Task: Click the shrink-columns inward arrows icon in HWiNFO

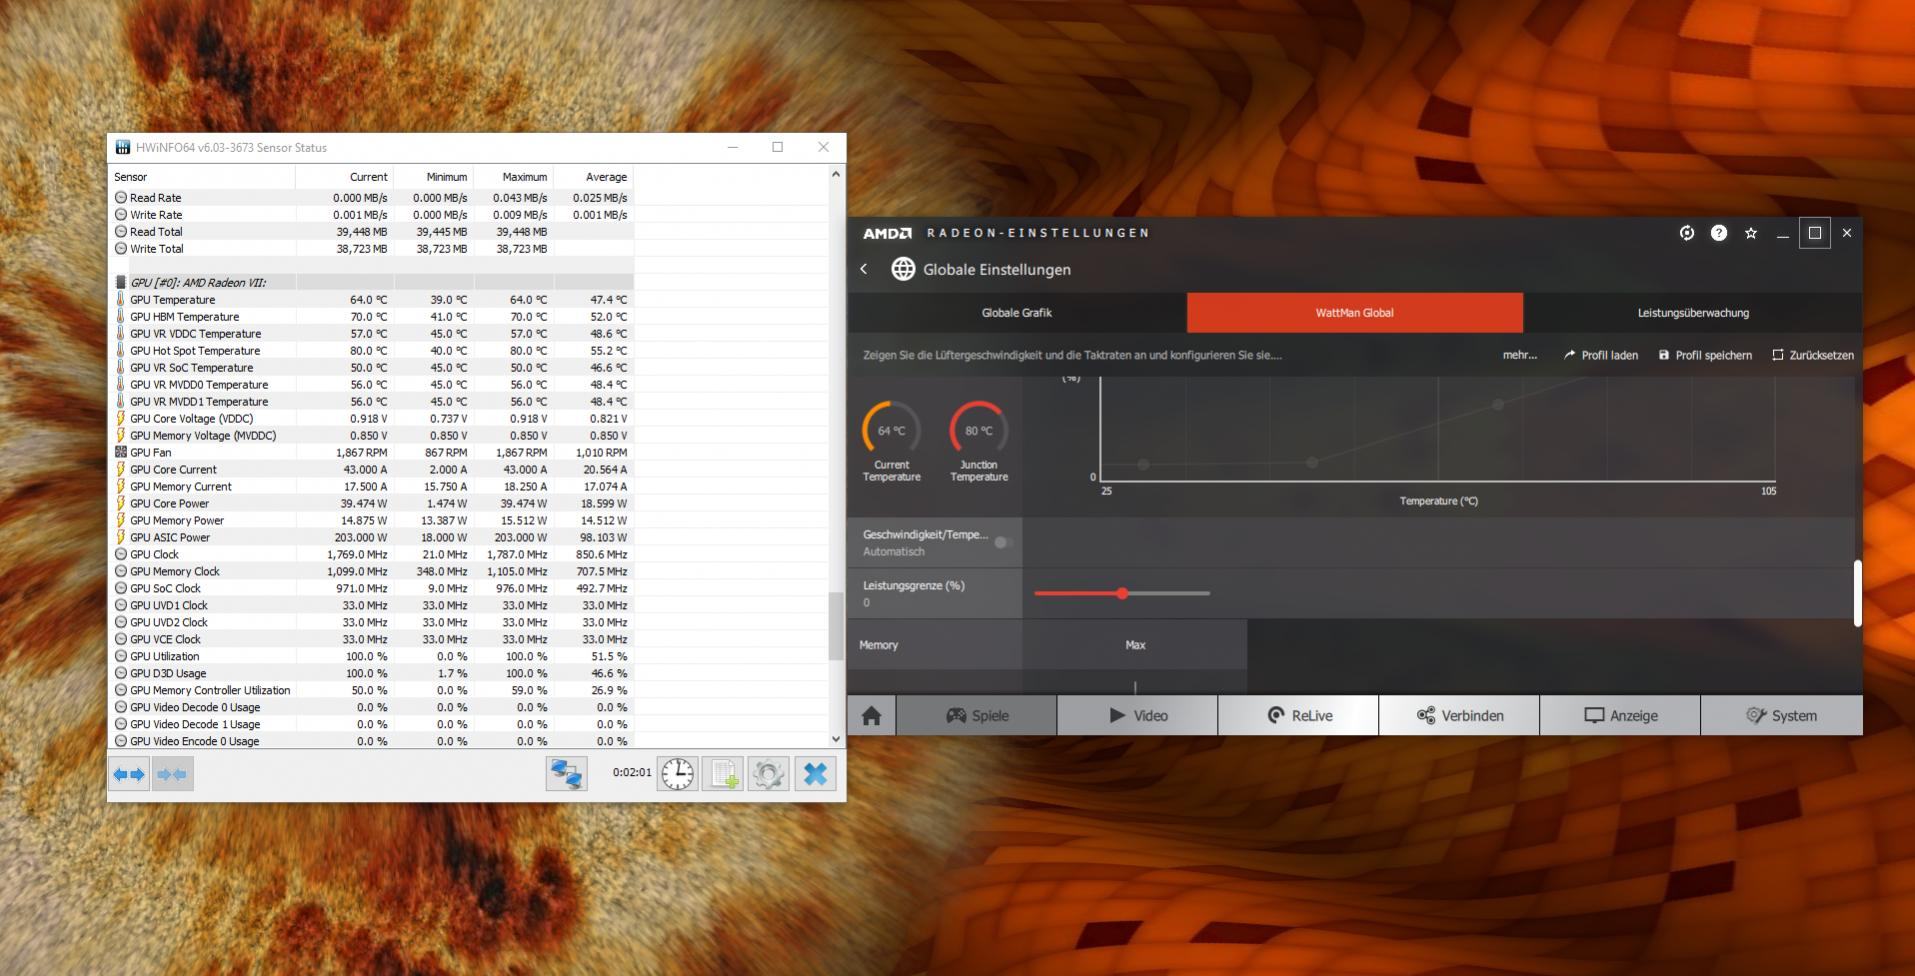Action: tap(172, 774)
